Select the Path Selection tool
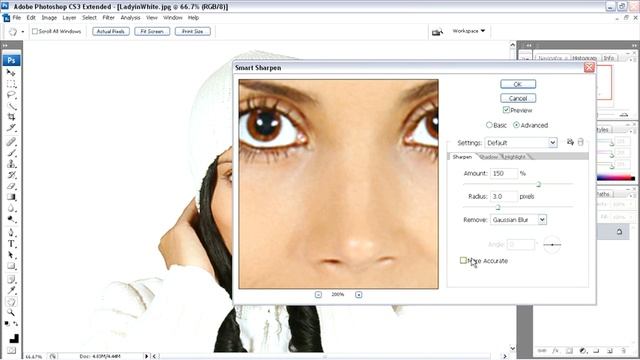The width and height of the screenshot is (640, 360). click(11, 255)
